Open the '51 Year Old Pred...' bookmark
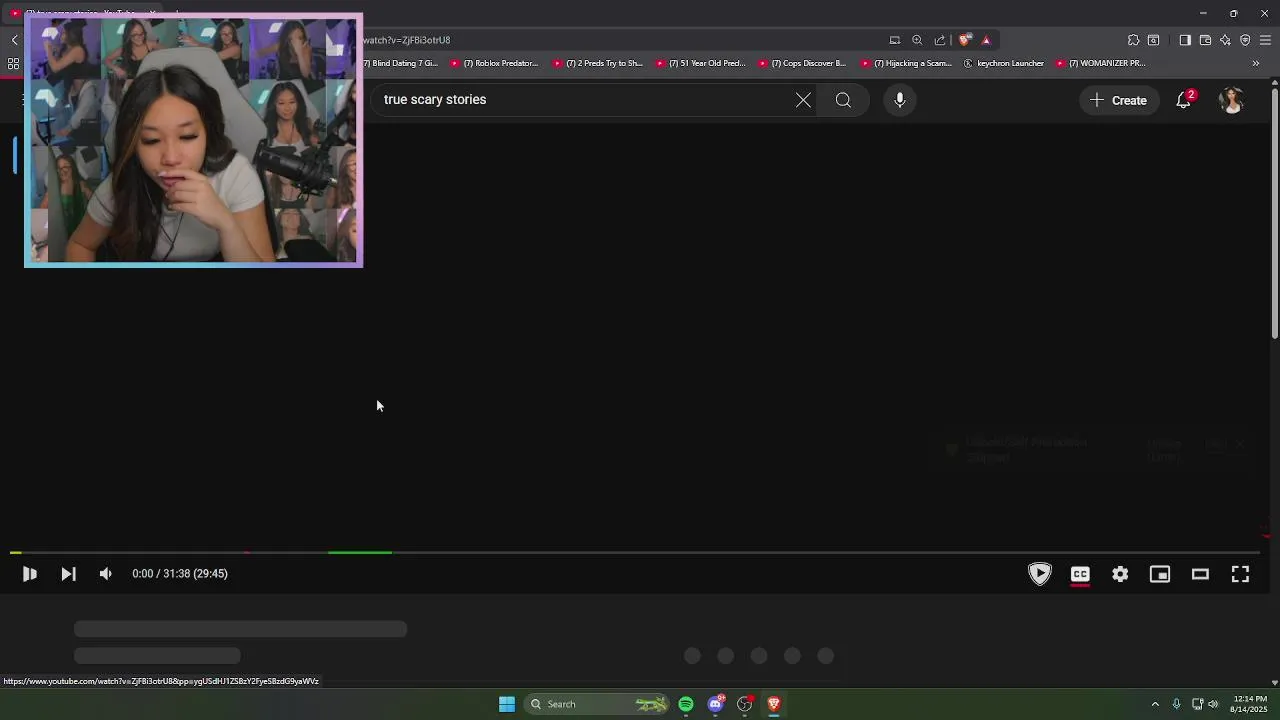Screen dimensions: 1280x720 (700, 63)
